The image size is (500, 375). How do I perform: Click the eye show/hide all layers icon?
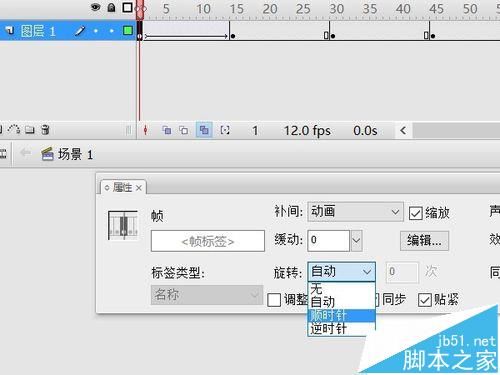tap(96, 7)
